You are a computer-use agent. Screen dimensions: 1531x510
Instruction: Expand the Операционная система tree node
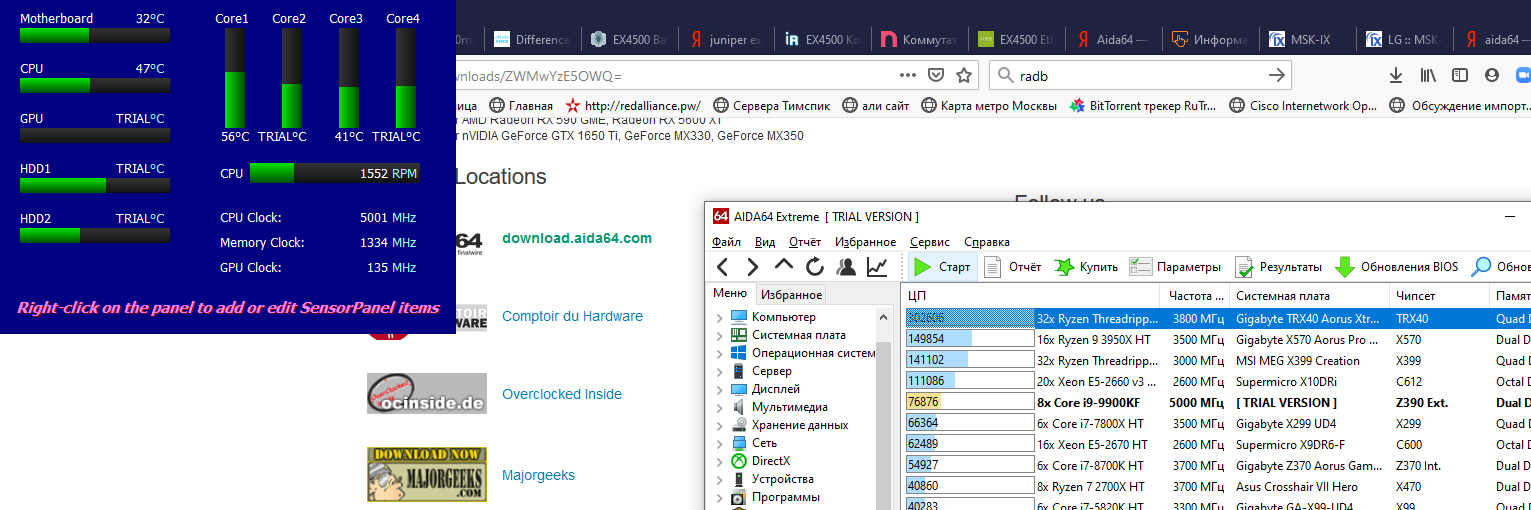pyautogui.click(x=720, y=353)
